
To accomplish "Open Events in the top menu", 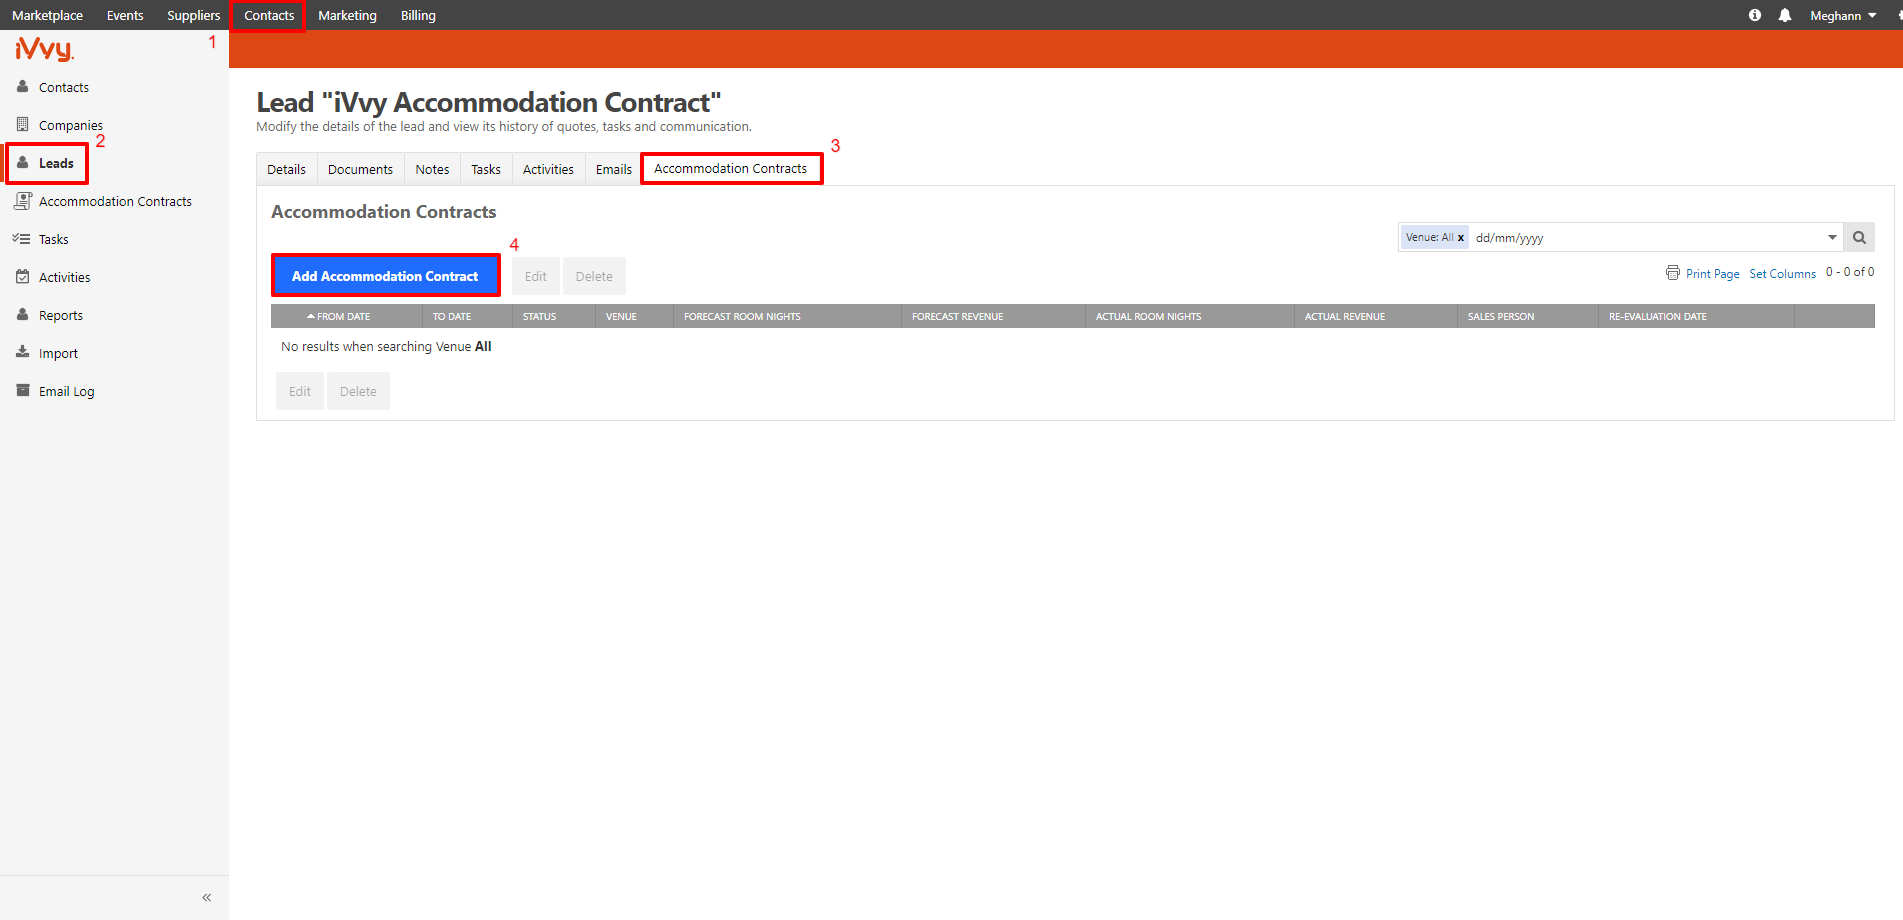I will (125, 16).
